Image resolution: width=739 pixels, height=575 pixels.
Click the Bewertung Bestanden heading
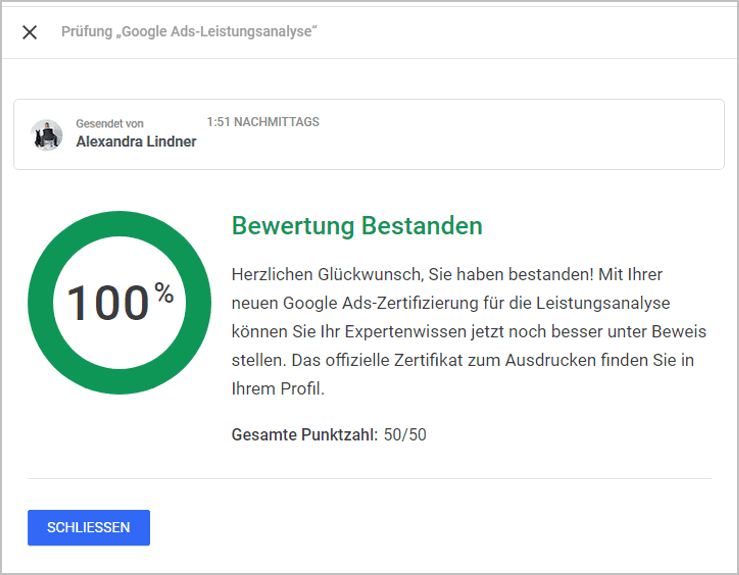(357, 225)
